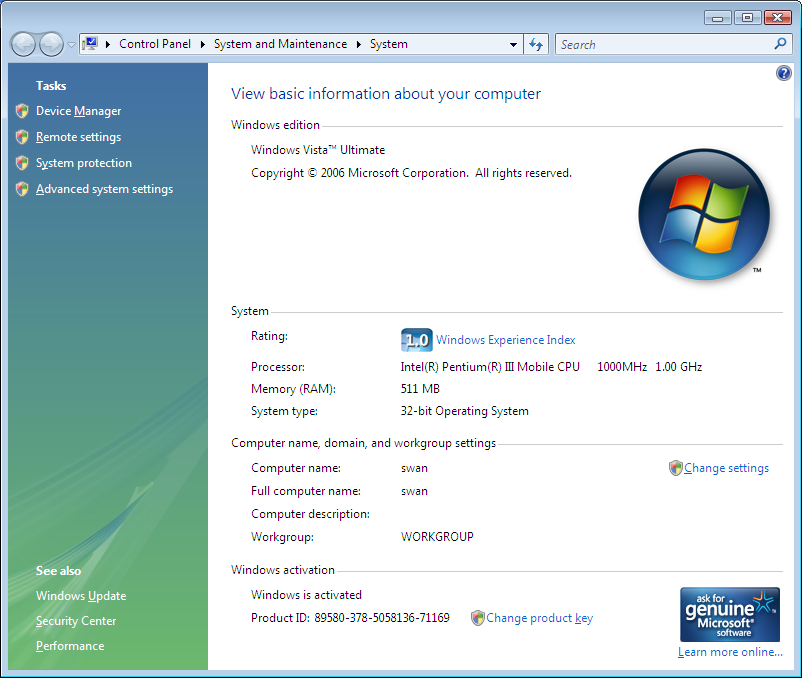The width and height of the screenshot is (802, 678).
Task: Open Performance under See also
Action: pyautogui.click(x=70, y=646)
